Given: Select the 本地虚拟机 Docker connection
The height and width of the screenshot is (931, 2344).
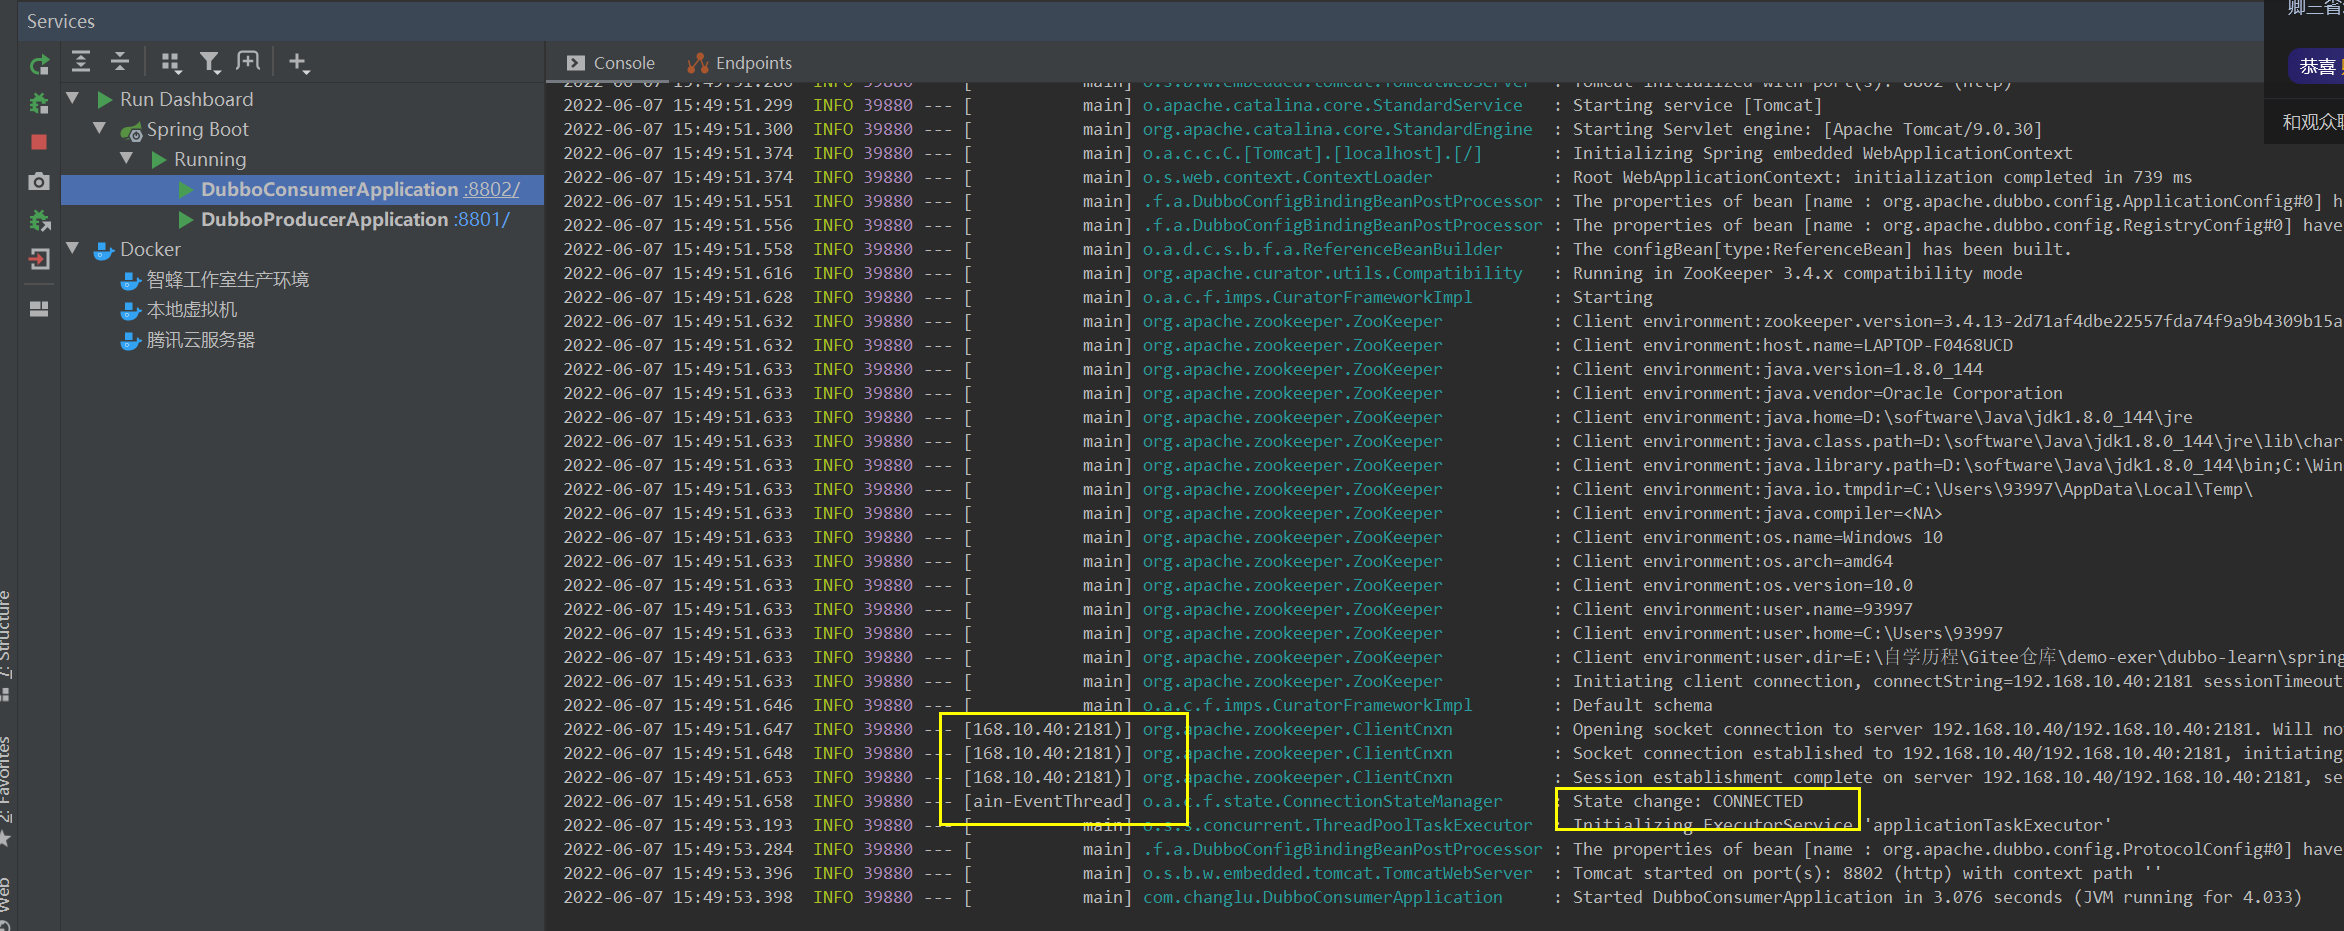Looking at the screenshot, I should point(192,310).
